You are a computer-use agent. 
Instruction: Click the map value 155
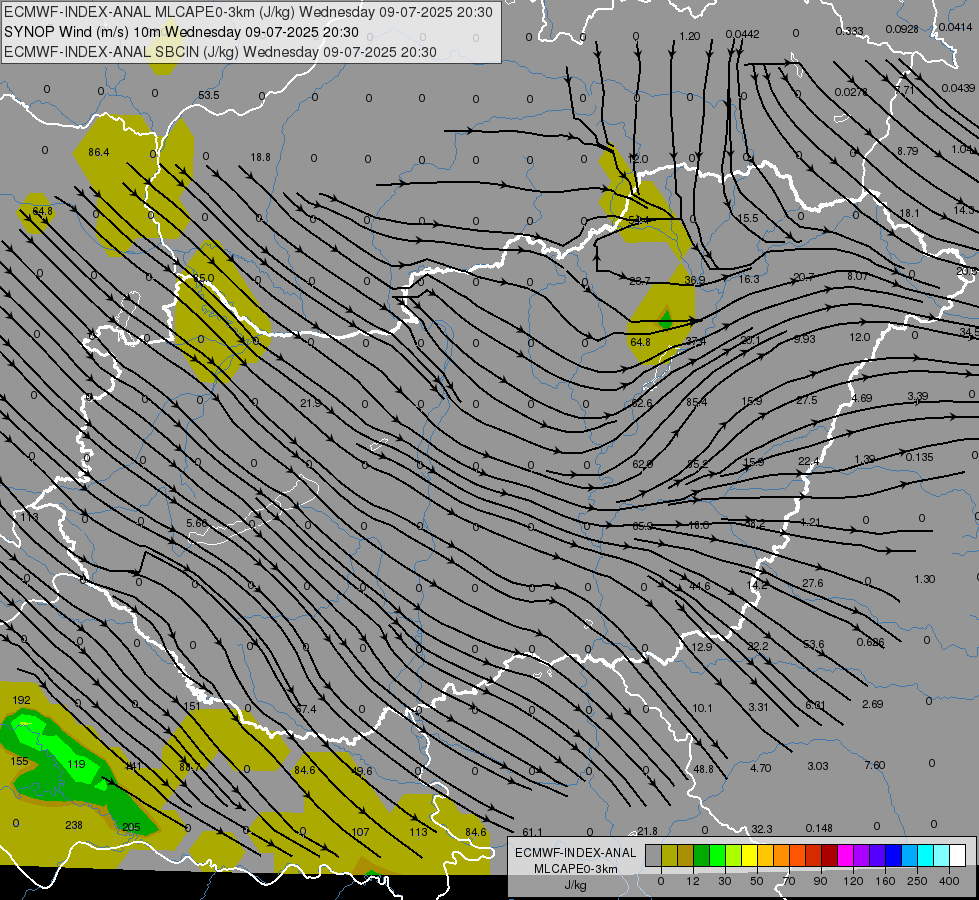(x=19, y=761)
